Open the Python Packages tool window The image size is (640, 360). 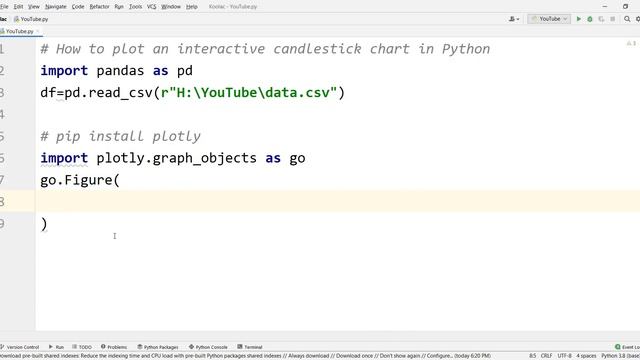coord(158,347)
